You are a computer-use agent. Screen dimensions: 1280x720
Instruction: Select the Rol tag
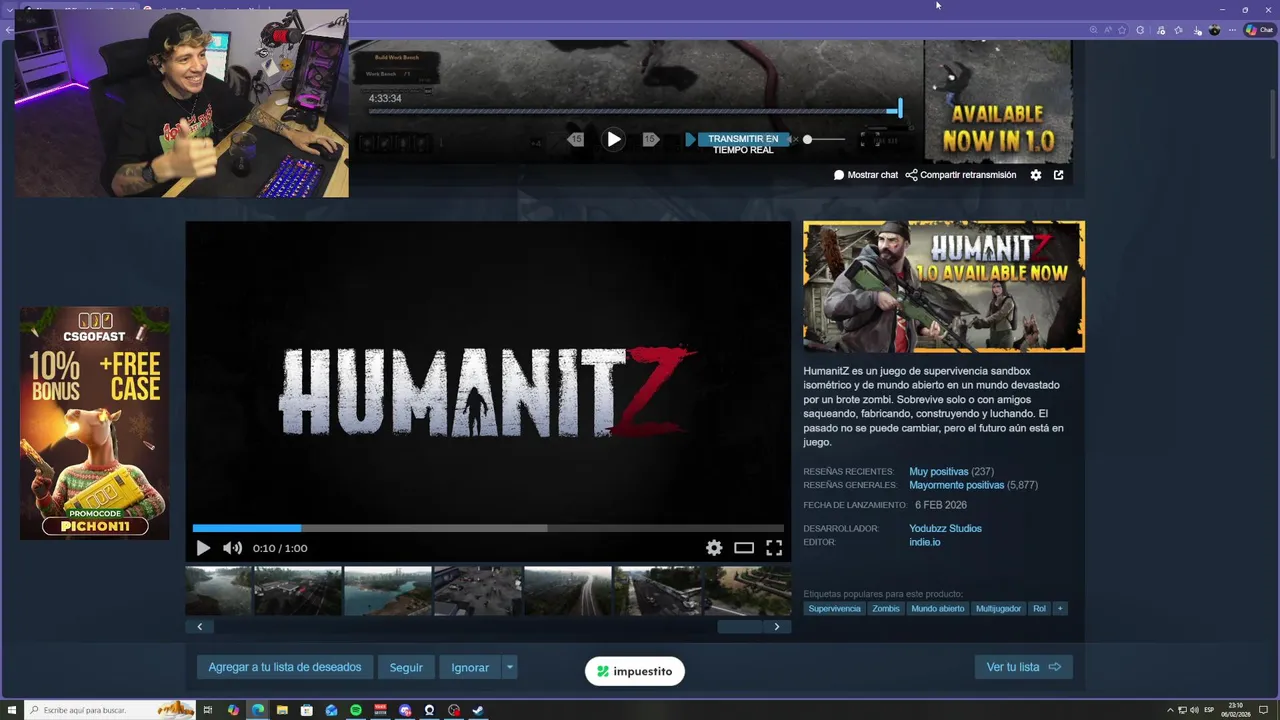[x=1040, y=608]
